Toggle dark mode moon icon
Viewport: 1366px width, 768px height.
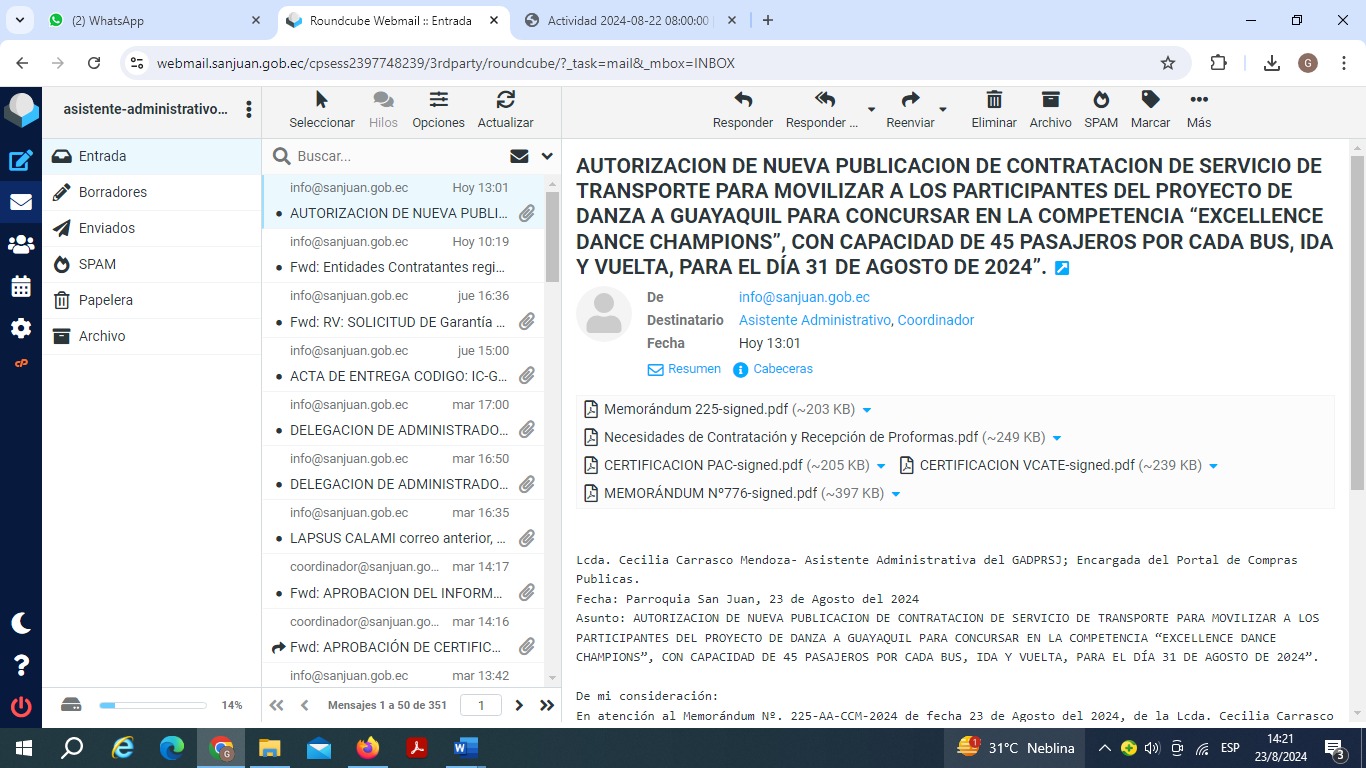click(x=21, y=623)
